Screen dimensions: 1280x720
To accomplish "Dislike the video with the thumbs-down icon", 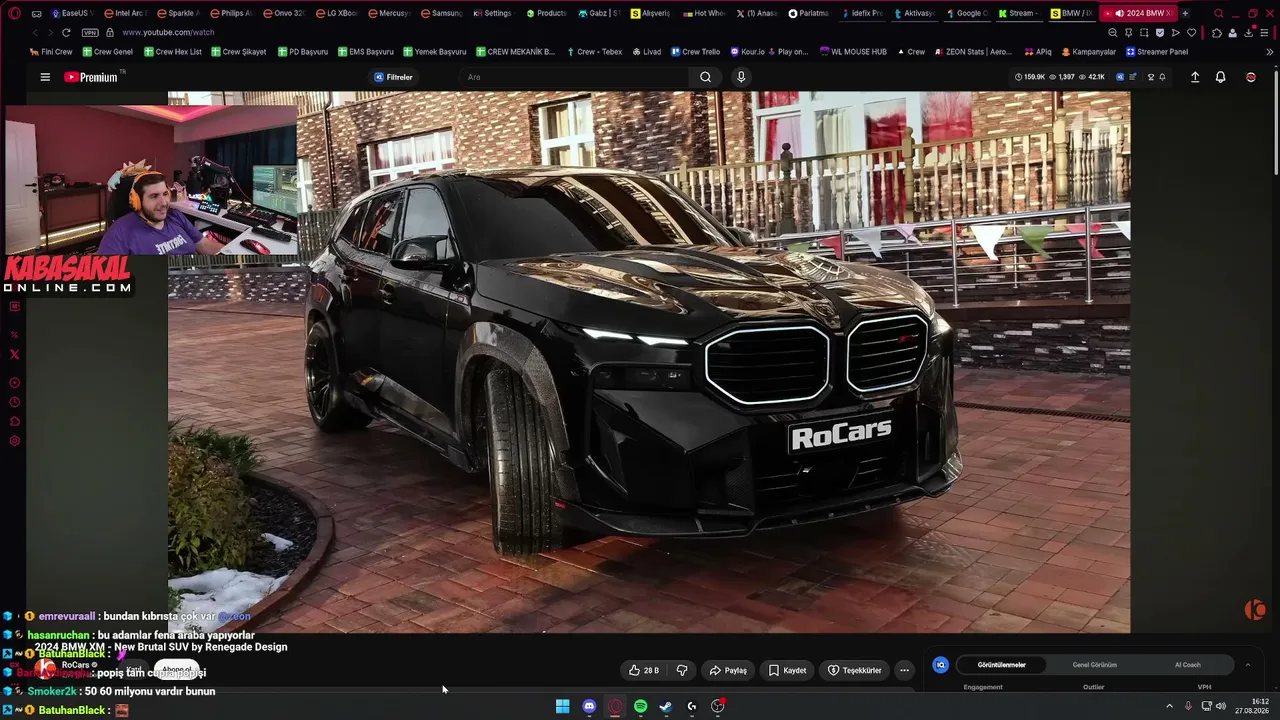I will 682,670.
